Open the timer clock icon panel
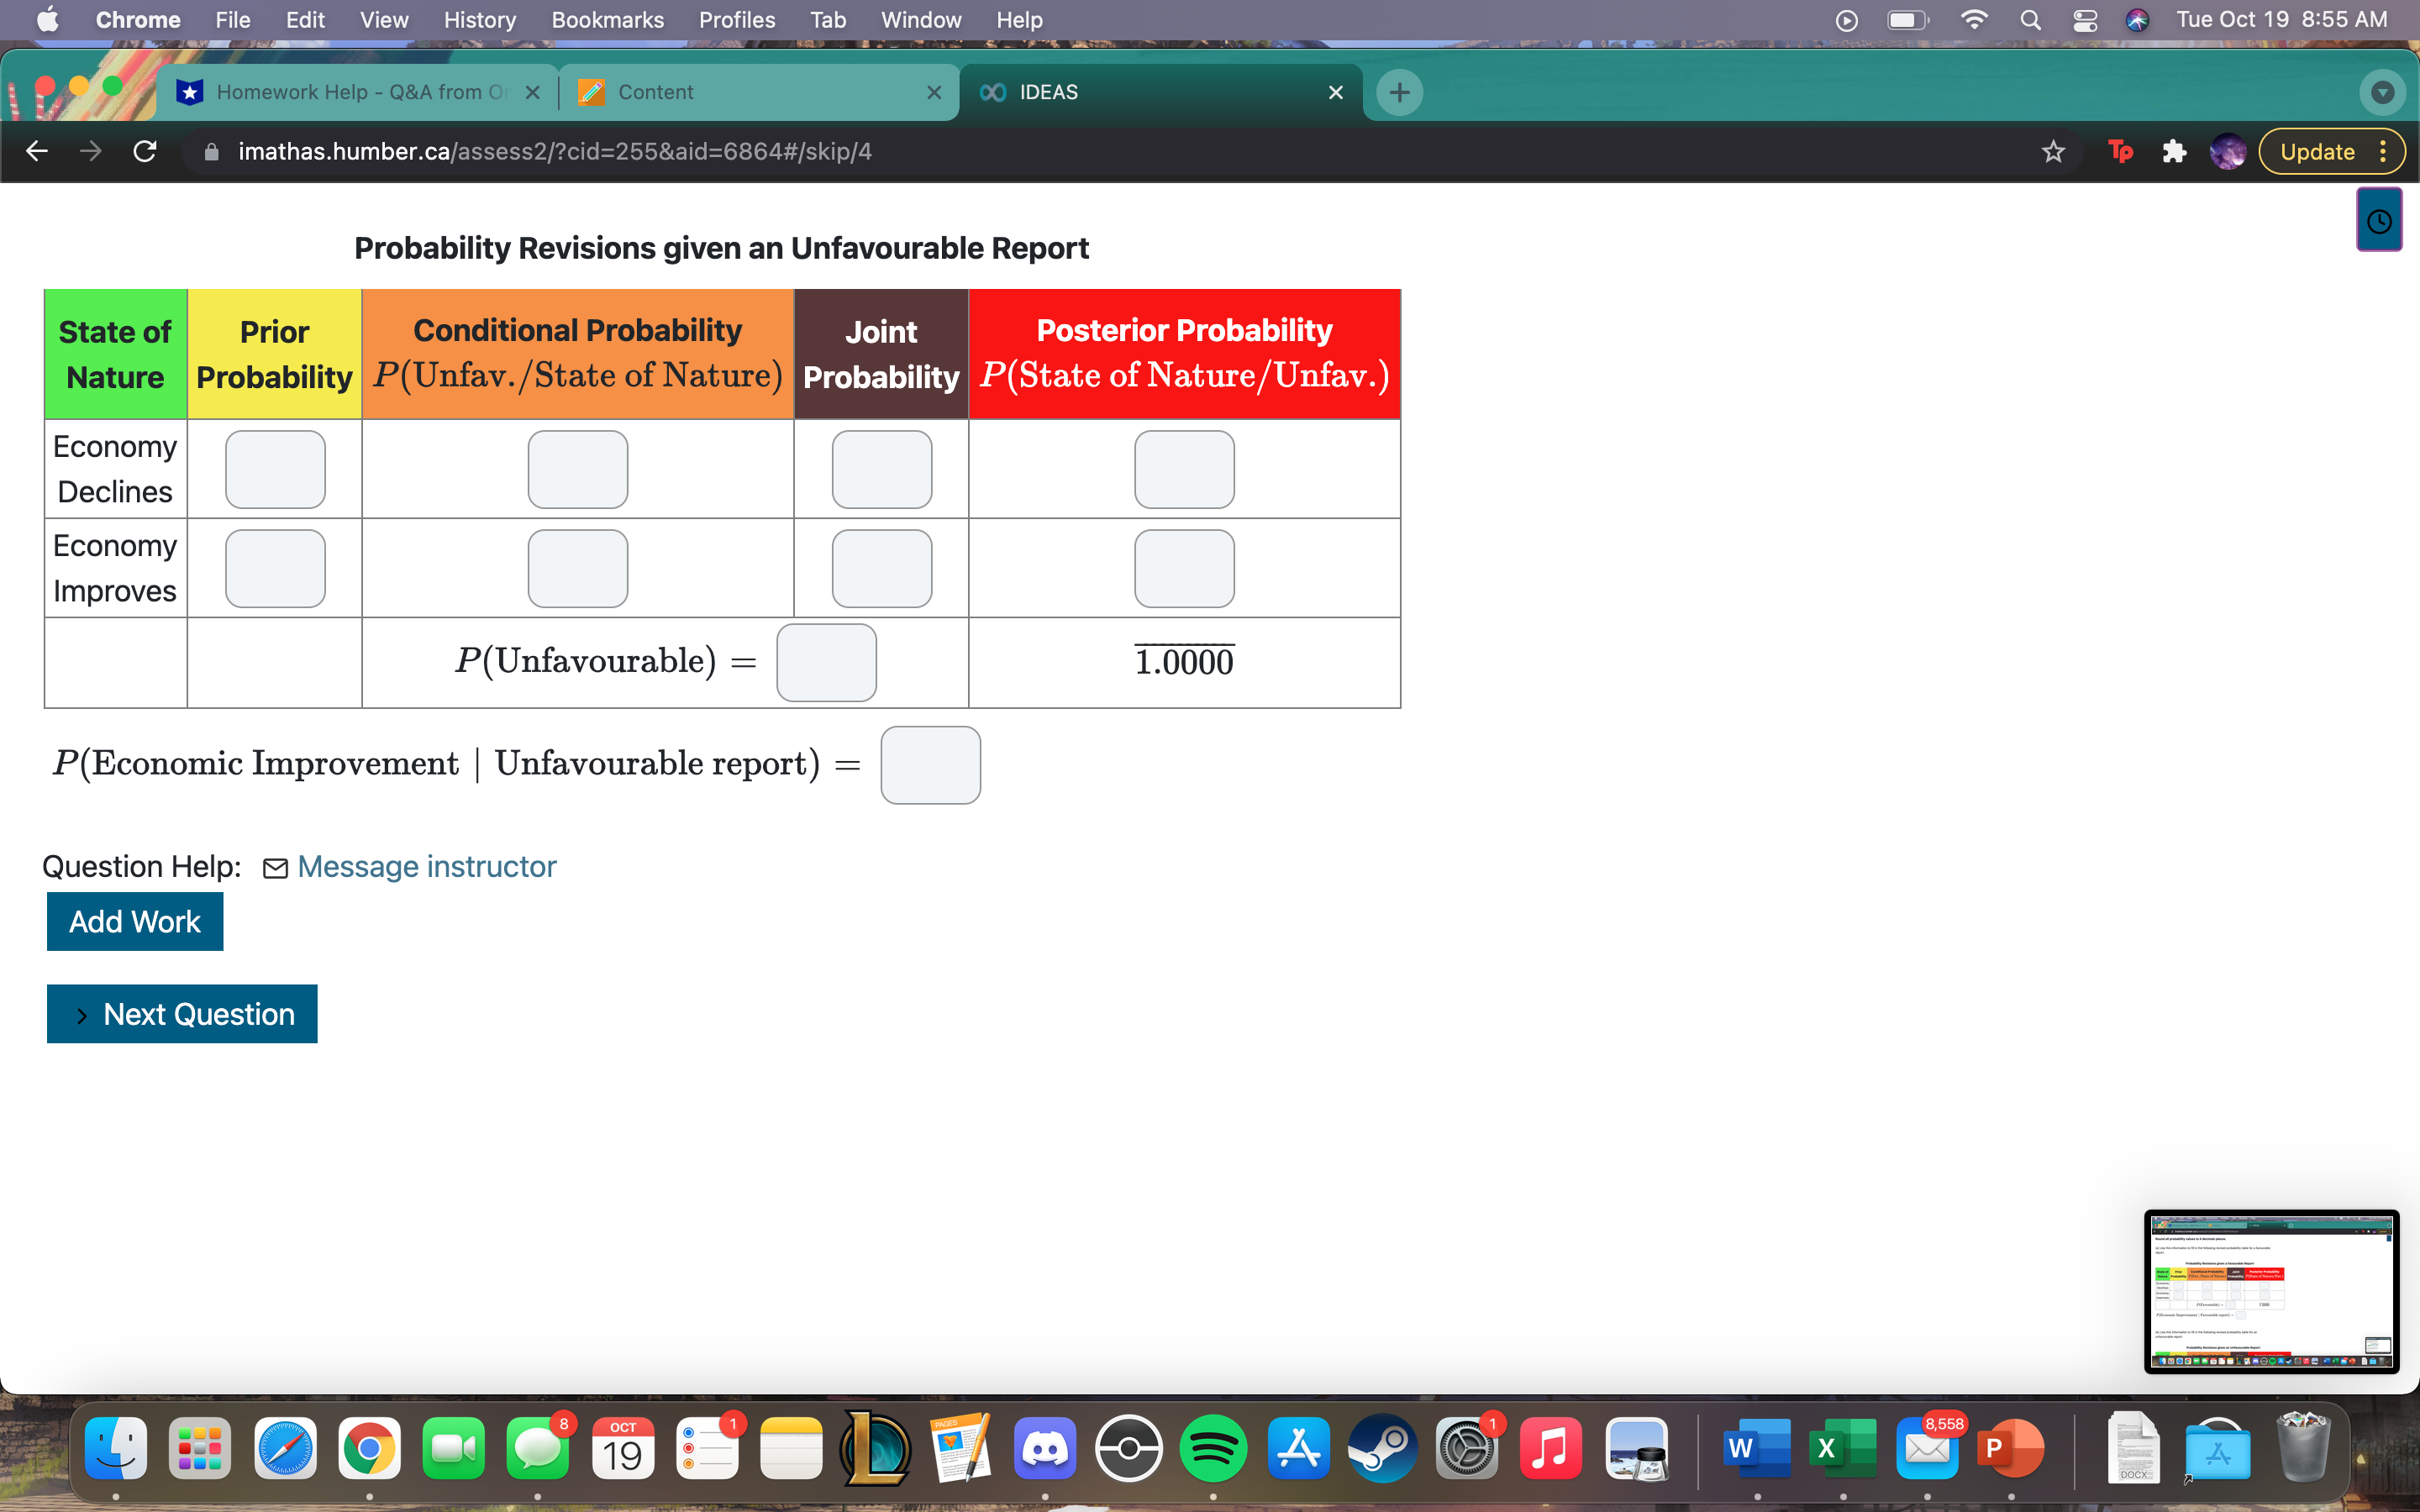The width and height of the screenshot is (2420, 1512). [x=2379, y=221]
